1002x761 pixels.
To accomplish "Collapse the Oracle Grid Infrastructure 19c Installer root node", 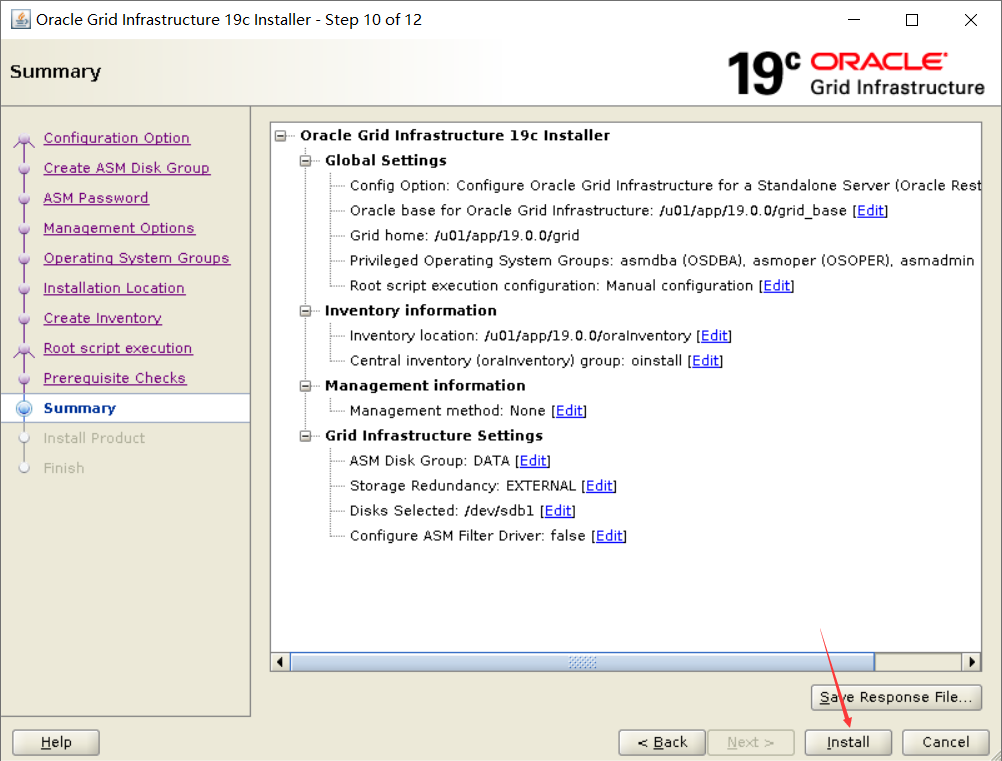I will tap(281, 135).
